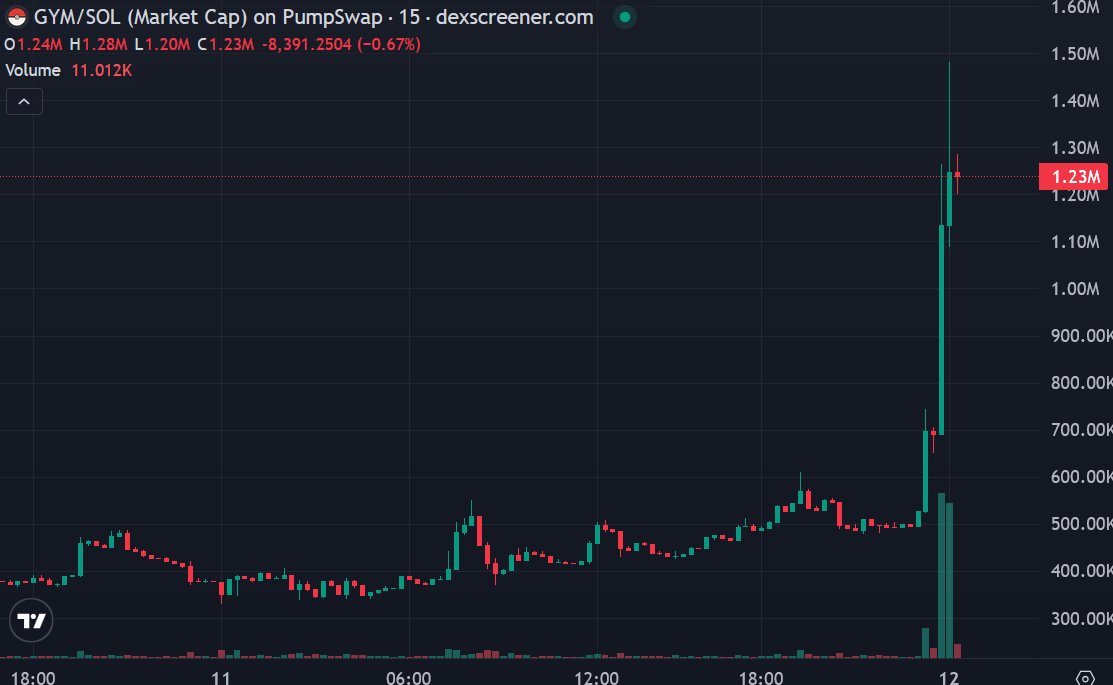
Task: Click the 1.50M price axis label
Action: (1075, 54)
